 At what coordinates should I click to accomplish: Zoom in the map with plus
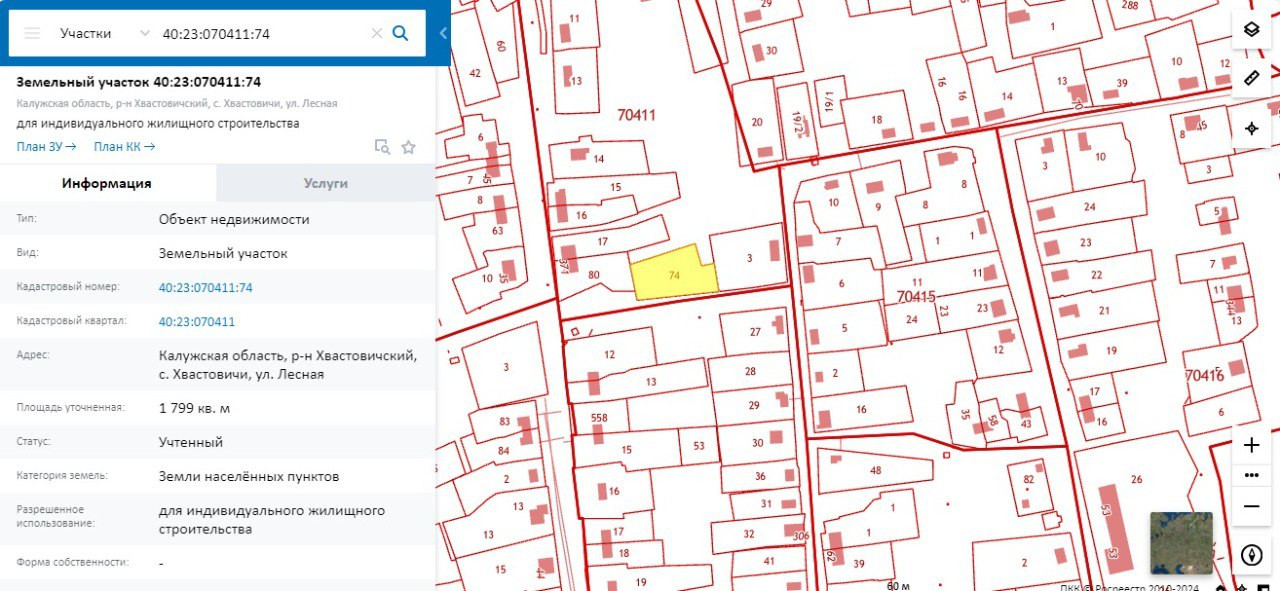point(1251,445)
